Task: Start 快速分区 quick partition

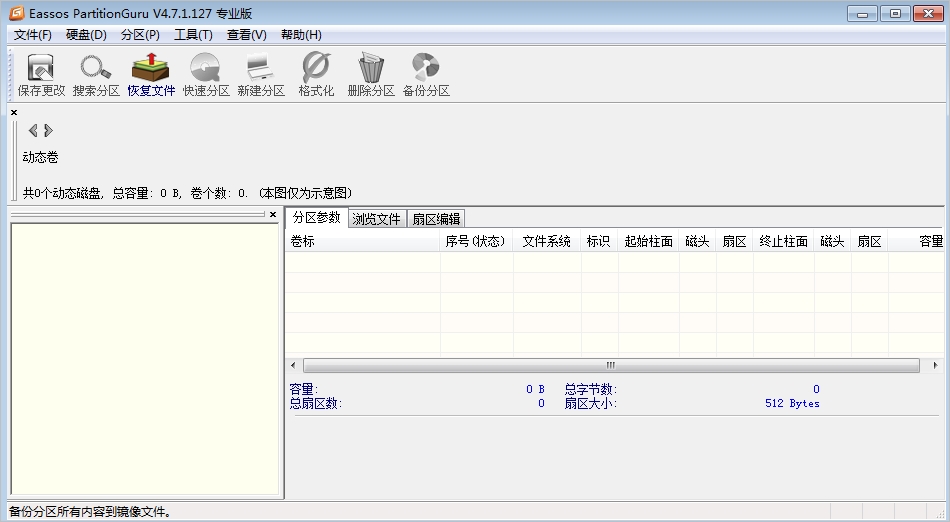Action: click(x=206, y=75)
